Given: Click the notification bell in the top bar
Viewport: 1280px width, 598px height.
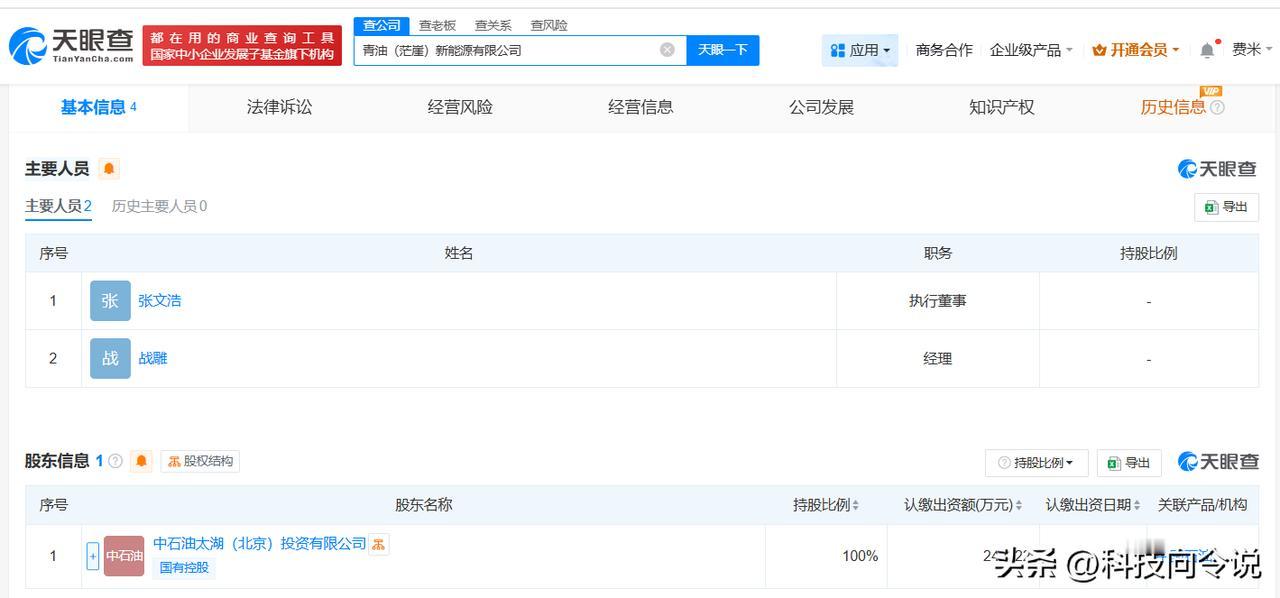Looking at the screenshot, I should [x=1207, y=50].
